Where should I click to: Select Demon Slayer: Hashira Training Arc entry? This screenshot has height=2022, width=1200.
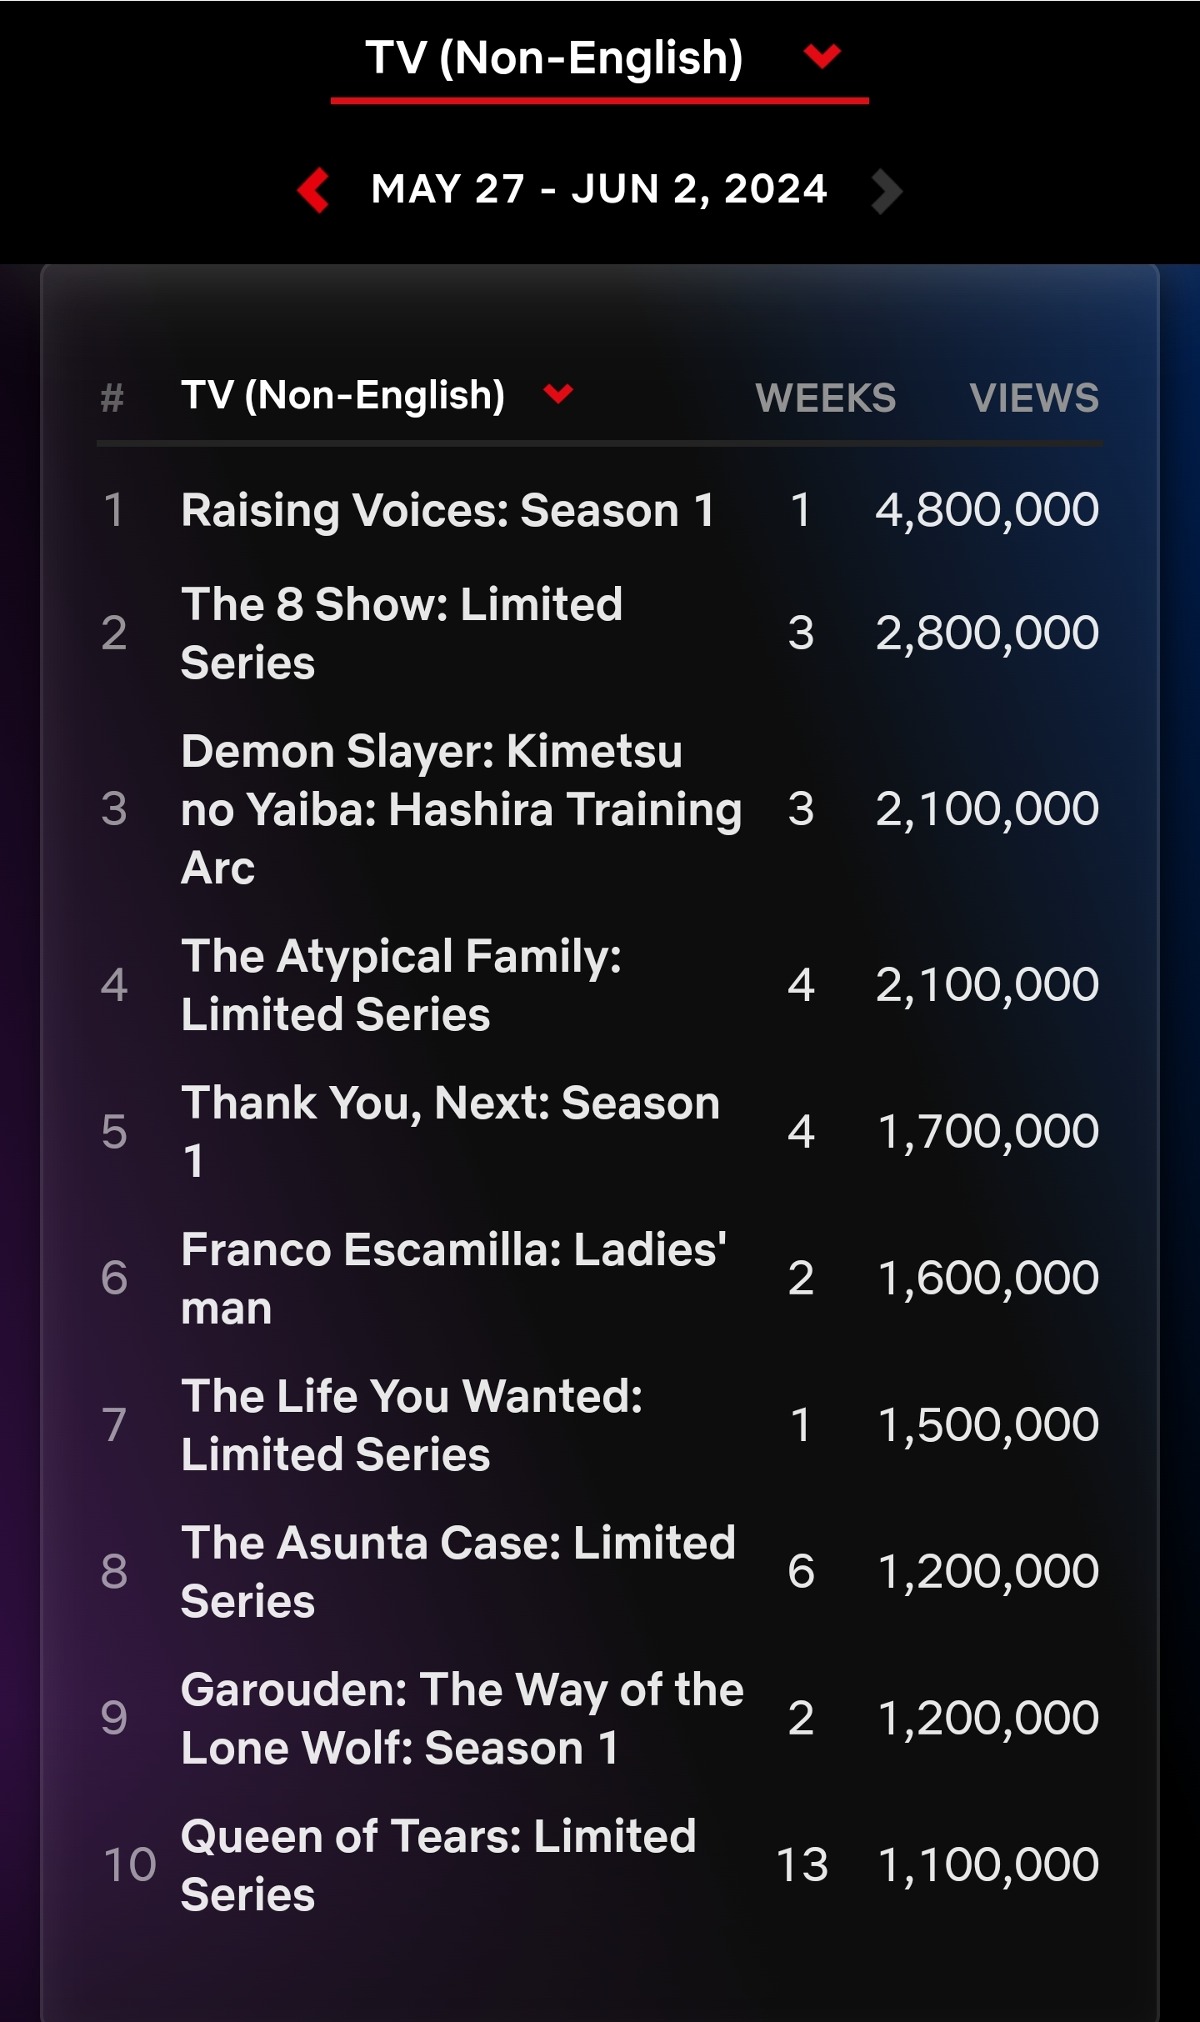tap(461, 809)
